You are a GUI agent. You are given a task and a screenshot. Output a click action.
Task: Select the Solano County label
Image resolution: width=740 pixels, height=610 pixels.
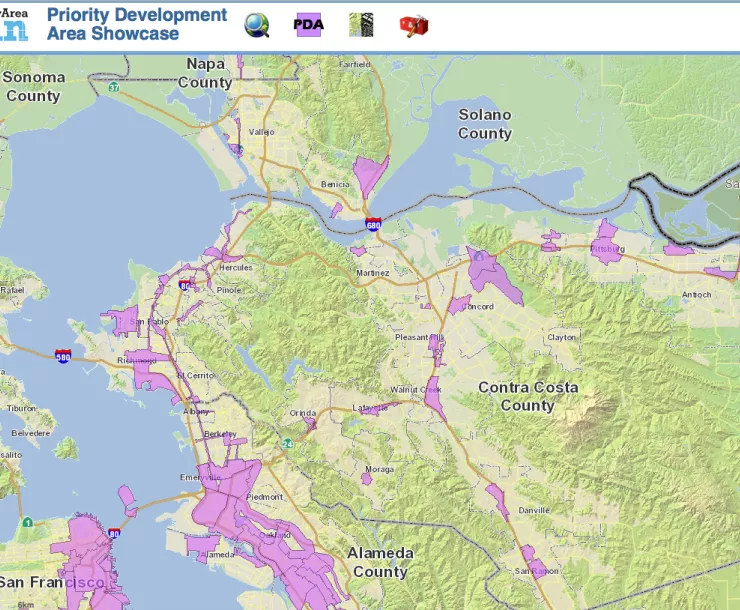(485, 124)
